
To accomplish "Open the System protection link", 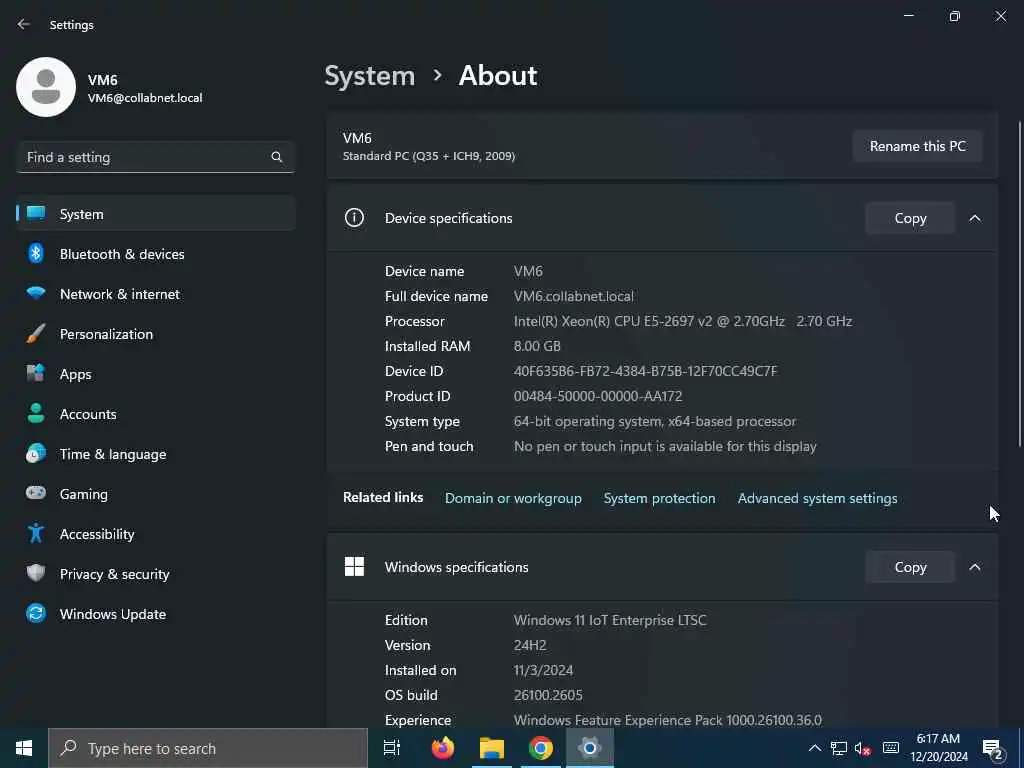I will click(x=659, y=498).
